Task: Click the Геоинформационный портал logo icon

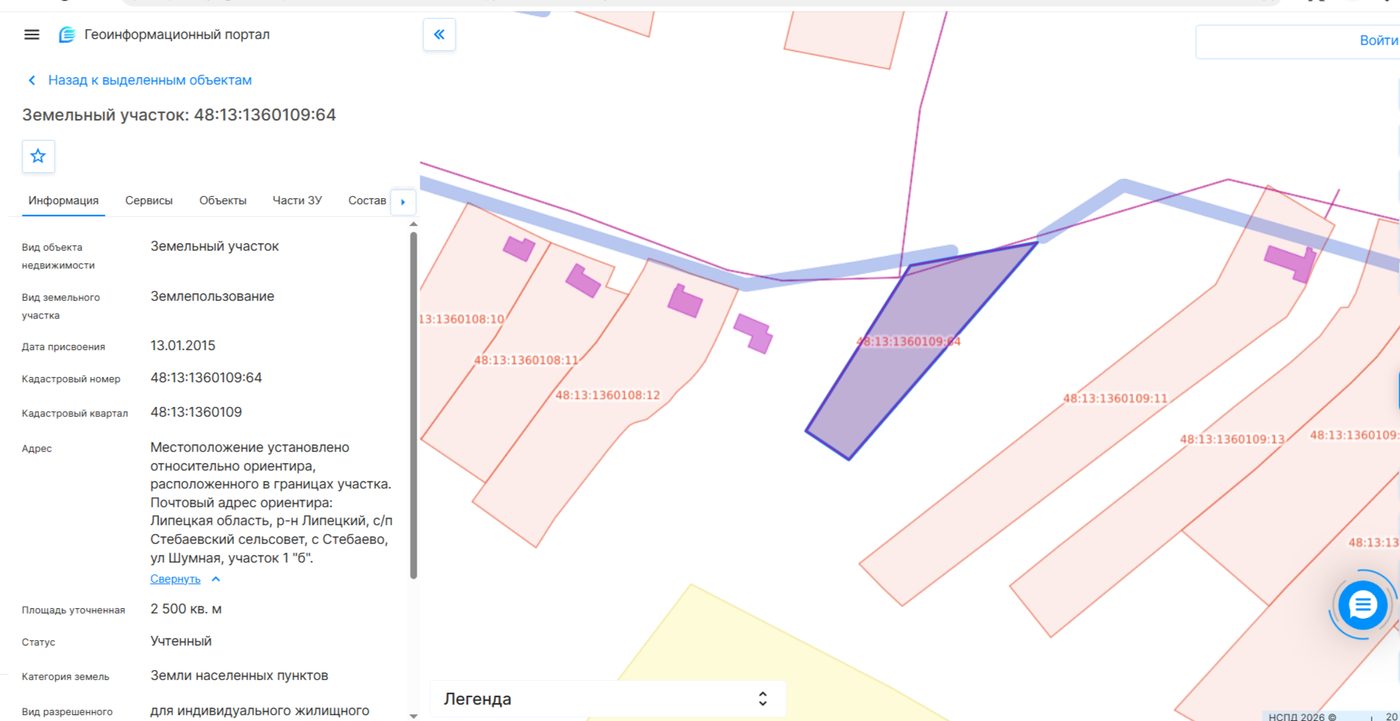Action: point(67,35)
